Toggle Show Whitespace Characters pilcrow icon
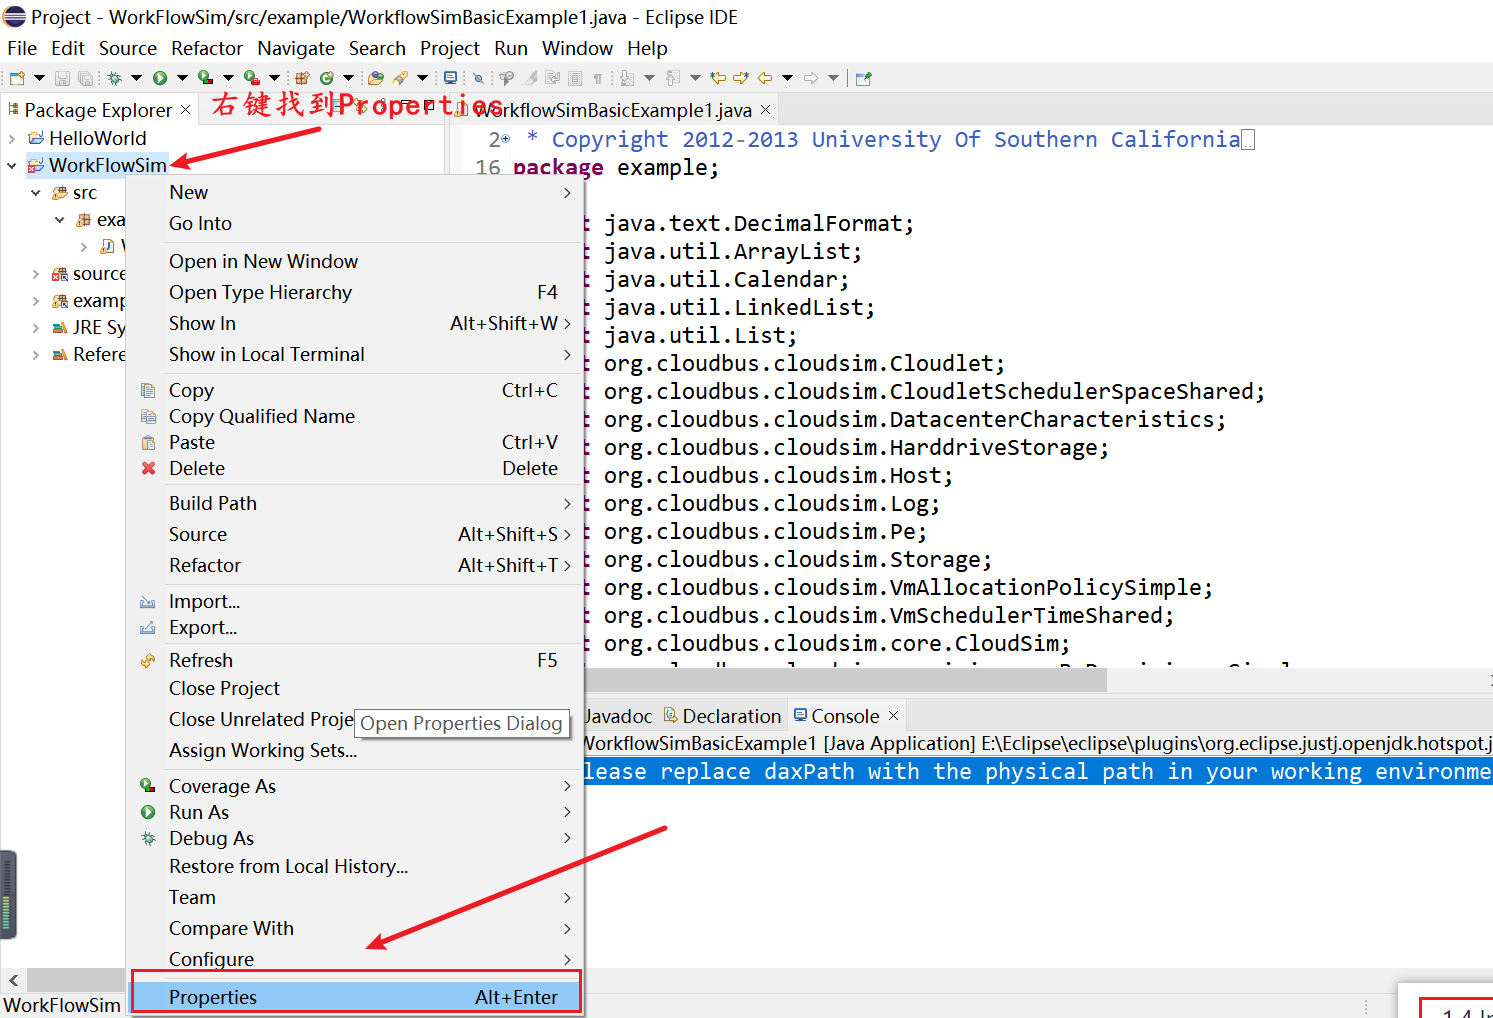The height and width of the screenshot is (1018, 1493). click(x=598, y=78)
